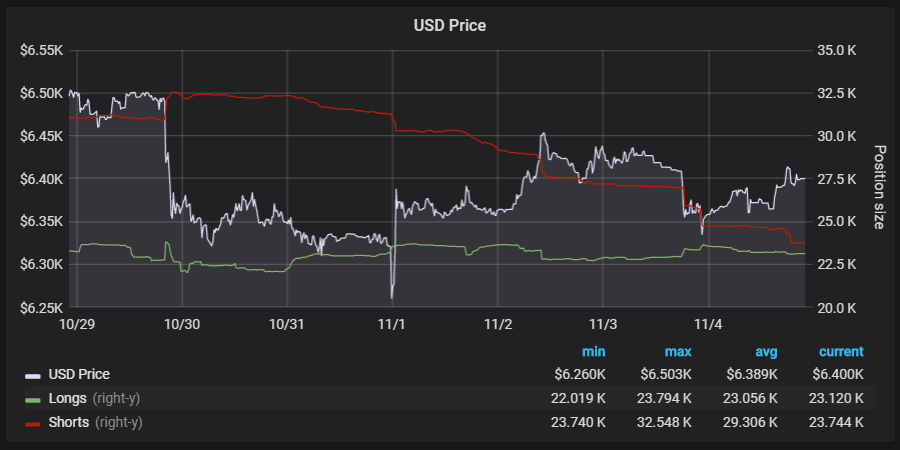Open the USD Price panel title menu
The image size is (900, 450).
coord(450,25)
